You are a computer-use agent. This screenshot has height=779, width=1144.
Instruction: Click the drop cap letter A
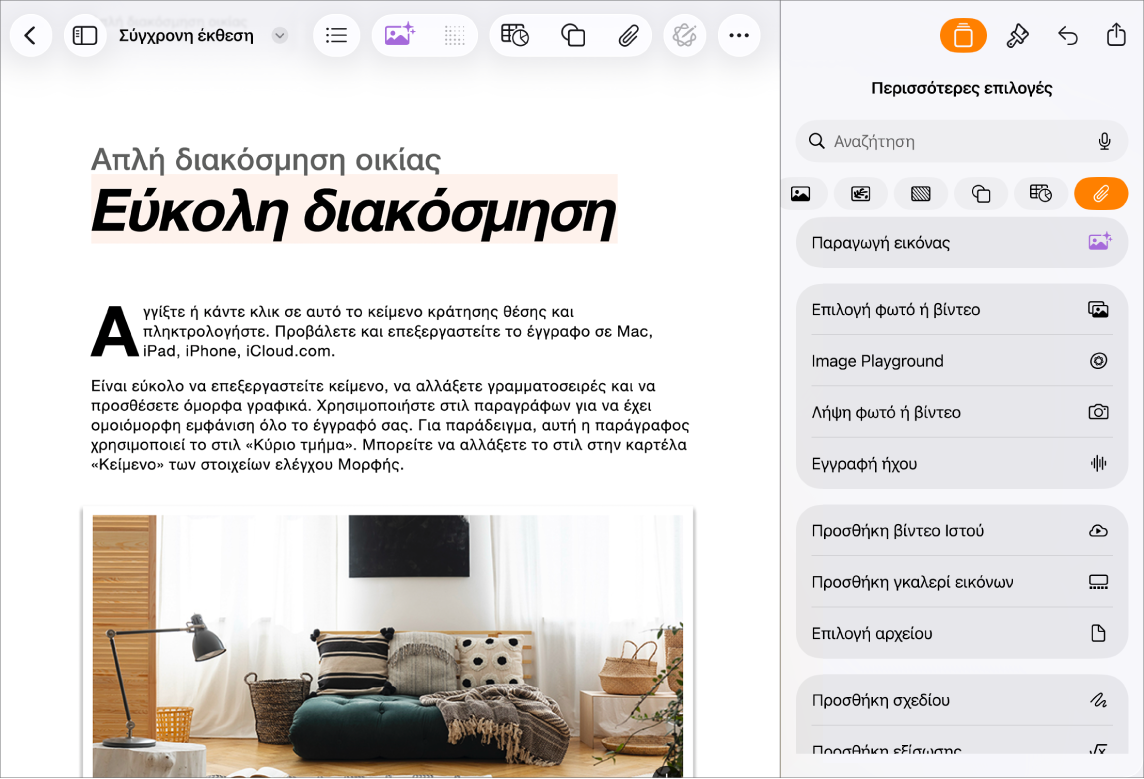[114, 332]
